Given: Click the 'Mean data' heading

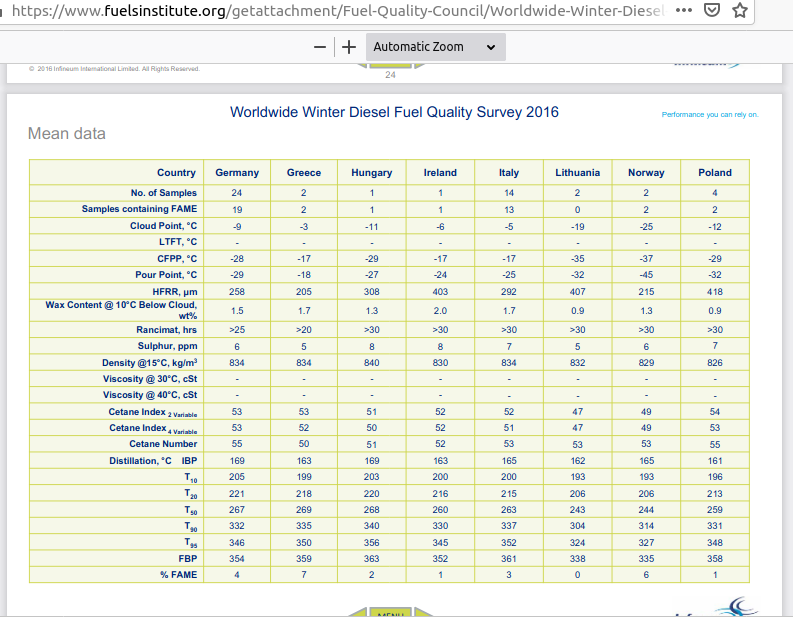Looking at the screenshot, I should pyautogui.click(x=67, y=134).
